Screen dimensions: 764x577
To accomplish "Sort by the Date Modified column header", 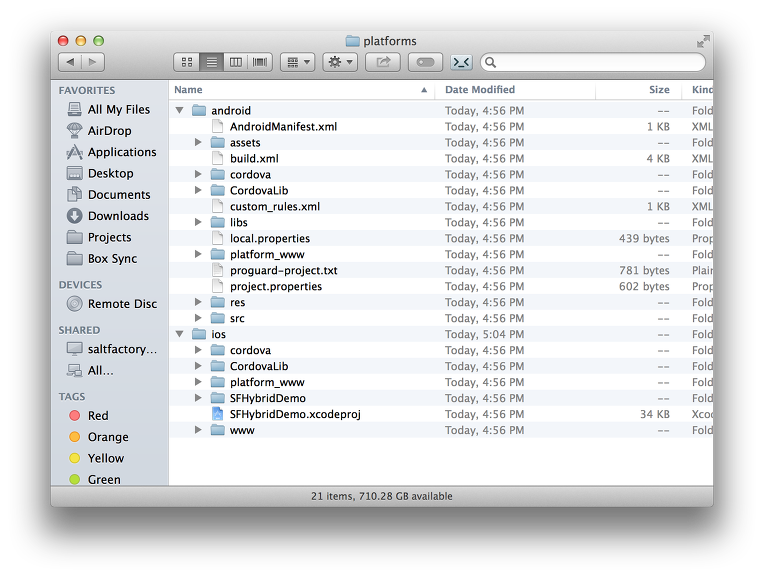I will pyautogui.click(x=480, y=90).
